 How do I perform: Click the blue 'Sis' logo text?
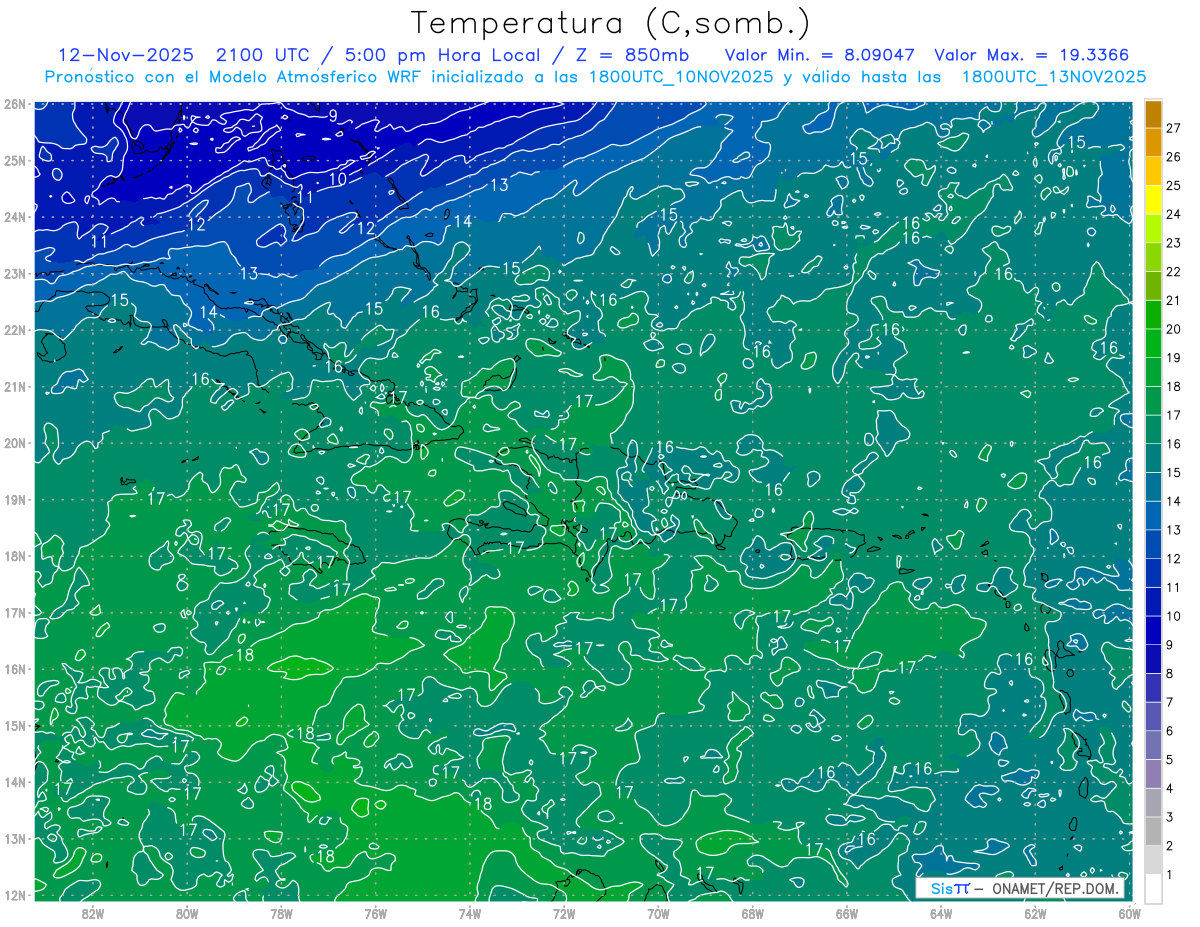point(943,888)
